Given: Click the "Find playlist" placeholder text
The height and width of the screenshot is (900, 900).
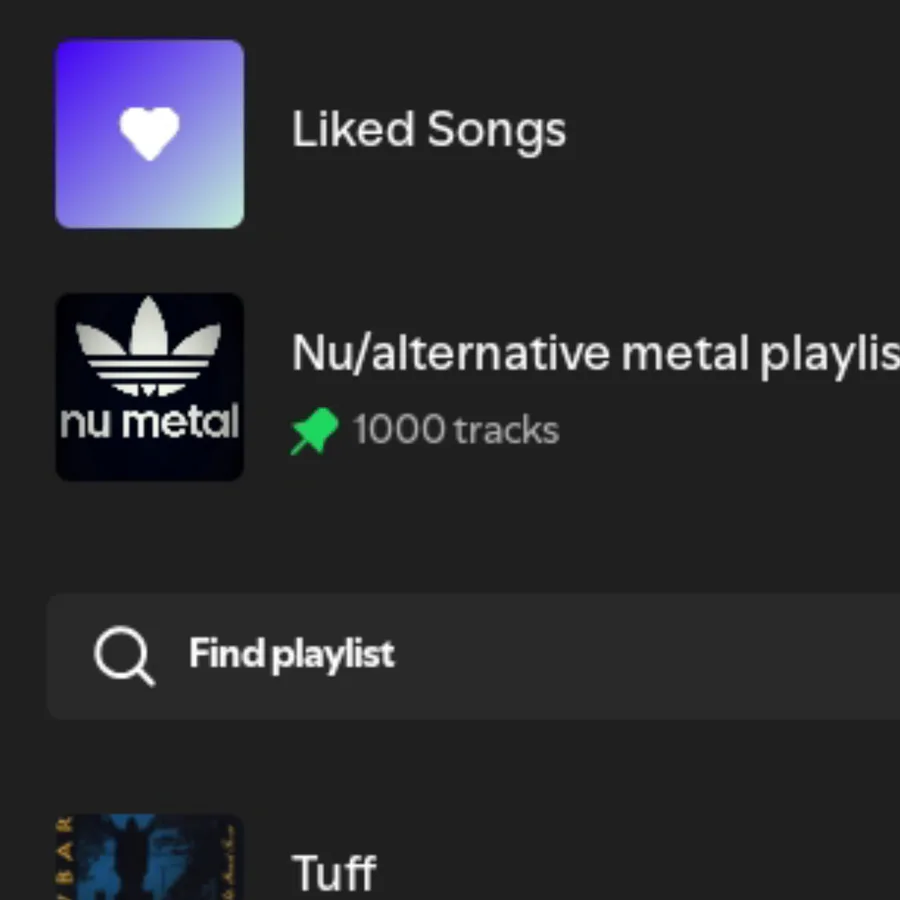Looking at the screenshot, I should (x=291, y=654).
